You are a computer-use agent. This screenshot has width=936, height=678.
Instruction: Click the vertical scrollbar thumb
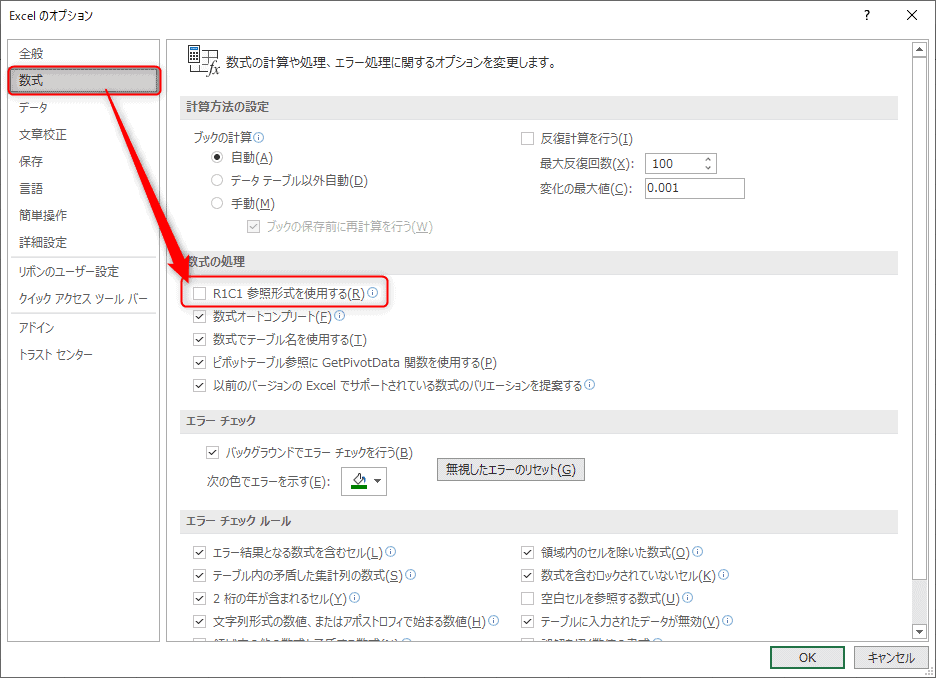(x=919, y=318)
